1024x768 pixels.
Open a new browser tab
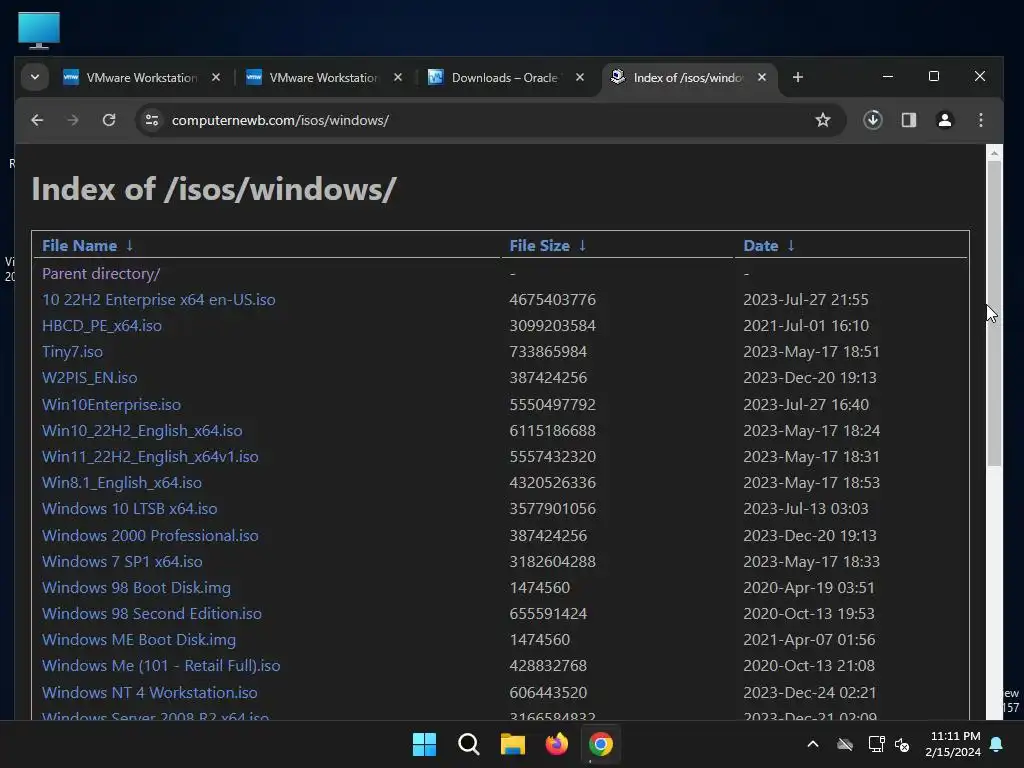pyautogui.click(x=797, y=77)
